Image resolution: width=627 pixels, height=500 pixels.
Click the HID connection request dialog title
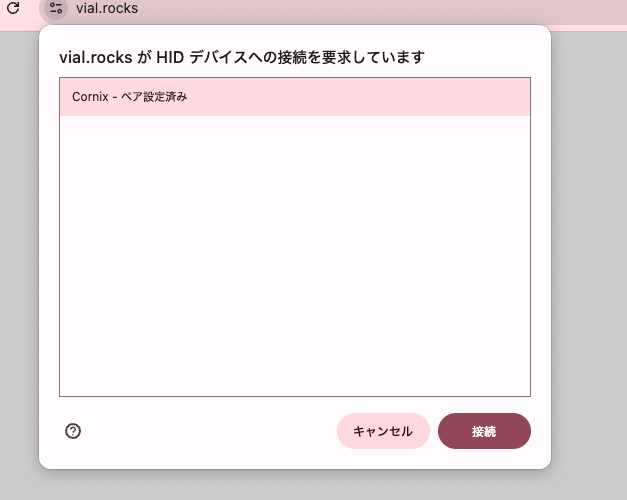(x=242, y=57)
